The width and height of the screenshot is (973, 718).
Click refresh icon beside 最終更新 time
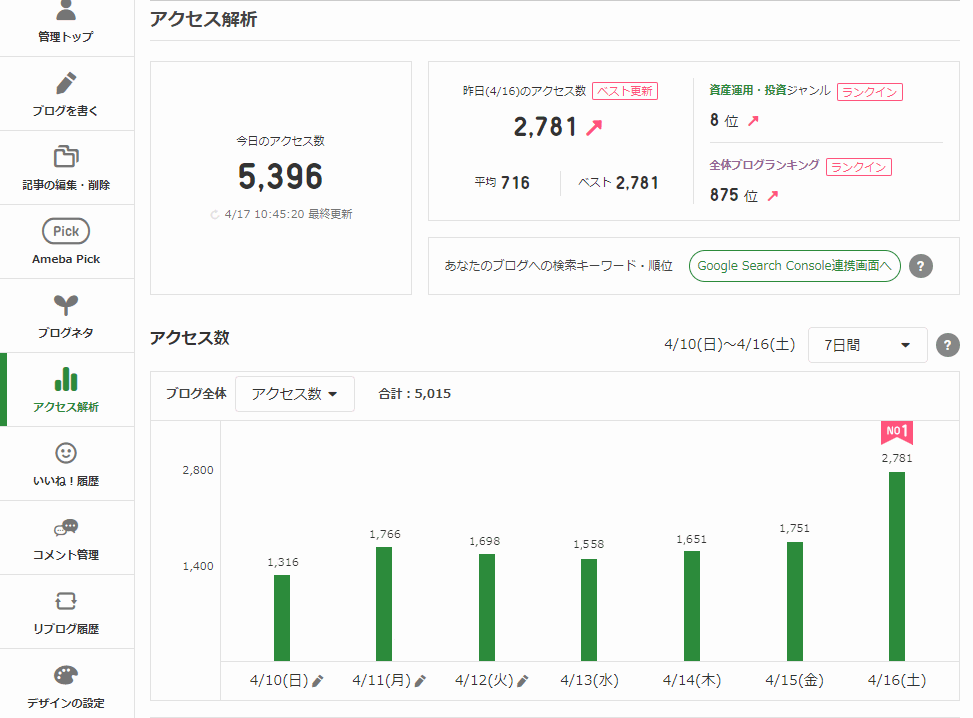point(215,215)
